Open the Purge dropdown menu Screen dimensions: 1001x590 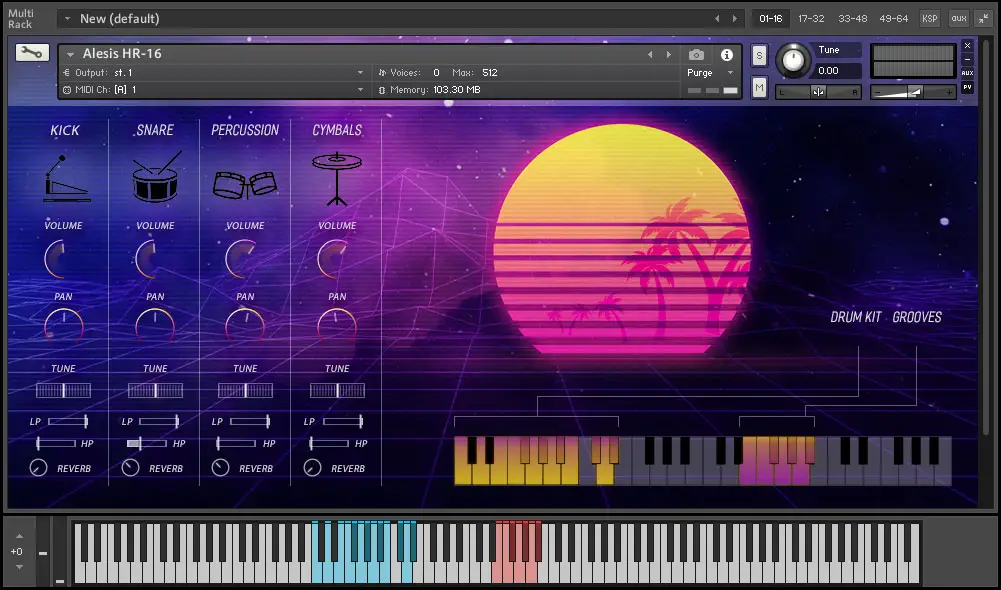(710, 73)
